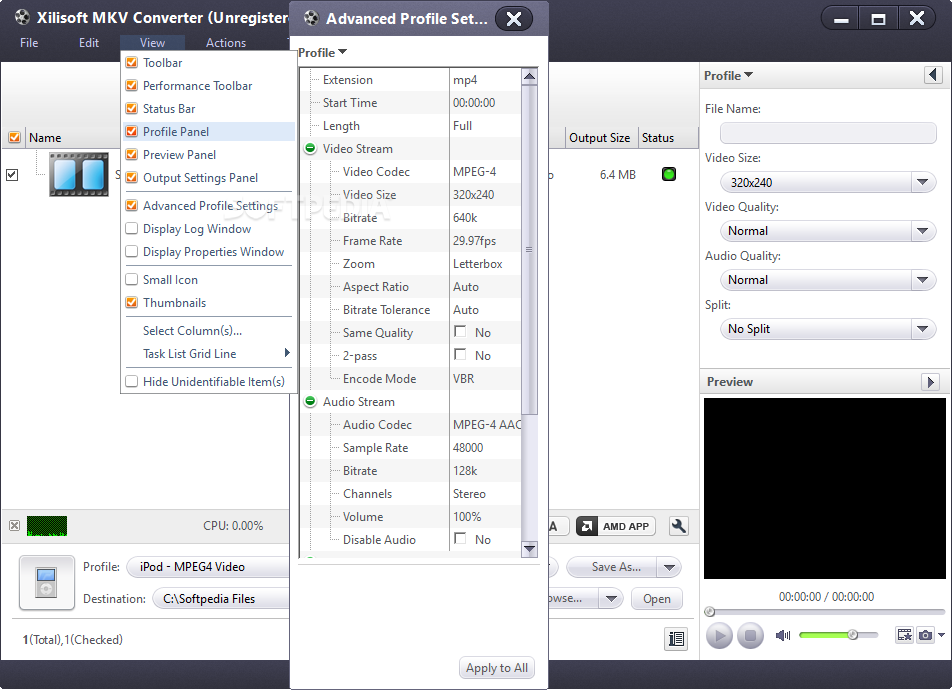Open the Save As arrow dropdown
The image size is (952, 690).
pos(669,567)
